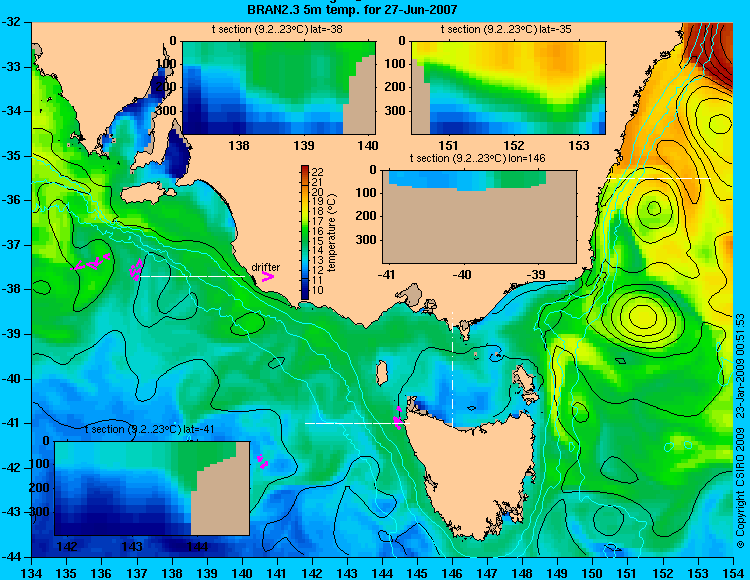
Task: Click Flinders Island northeast of Tasmania
Action: click(x=527, y=380)
